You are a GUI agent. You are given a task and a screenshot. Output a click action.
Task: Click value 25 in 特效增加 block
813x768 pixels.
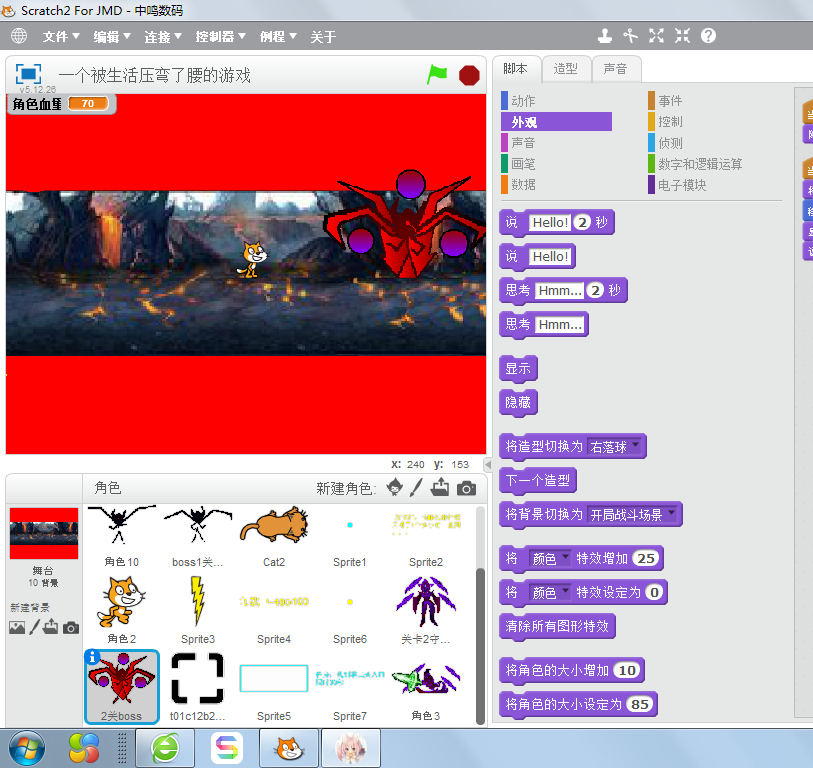coord(646,558)
